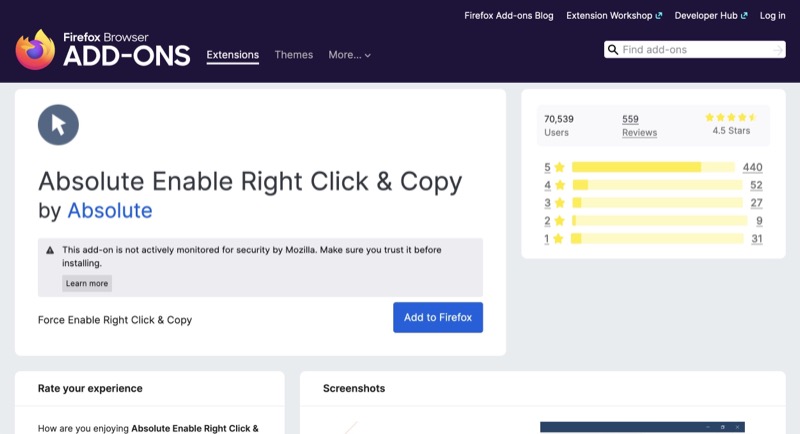The width and height of the screenshot is (800, 434).
Task: Click the star icon in the 2 row
Action: click(x=560, y=221)
